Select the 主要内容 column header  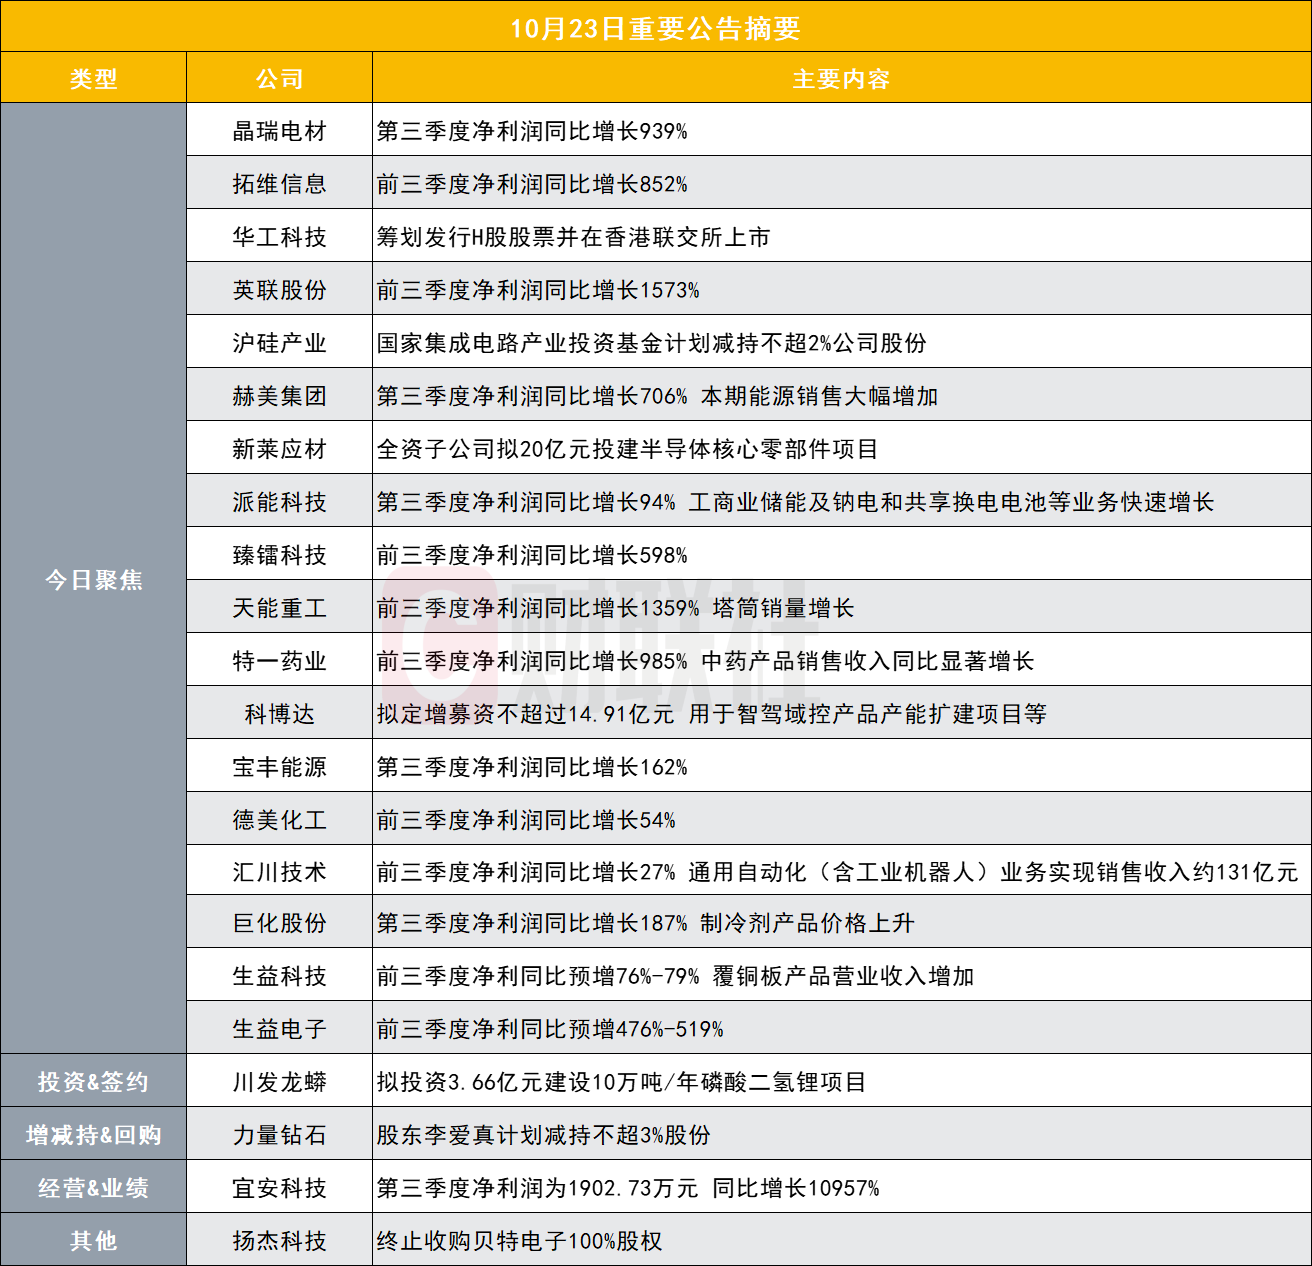coord(841,79)
